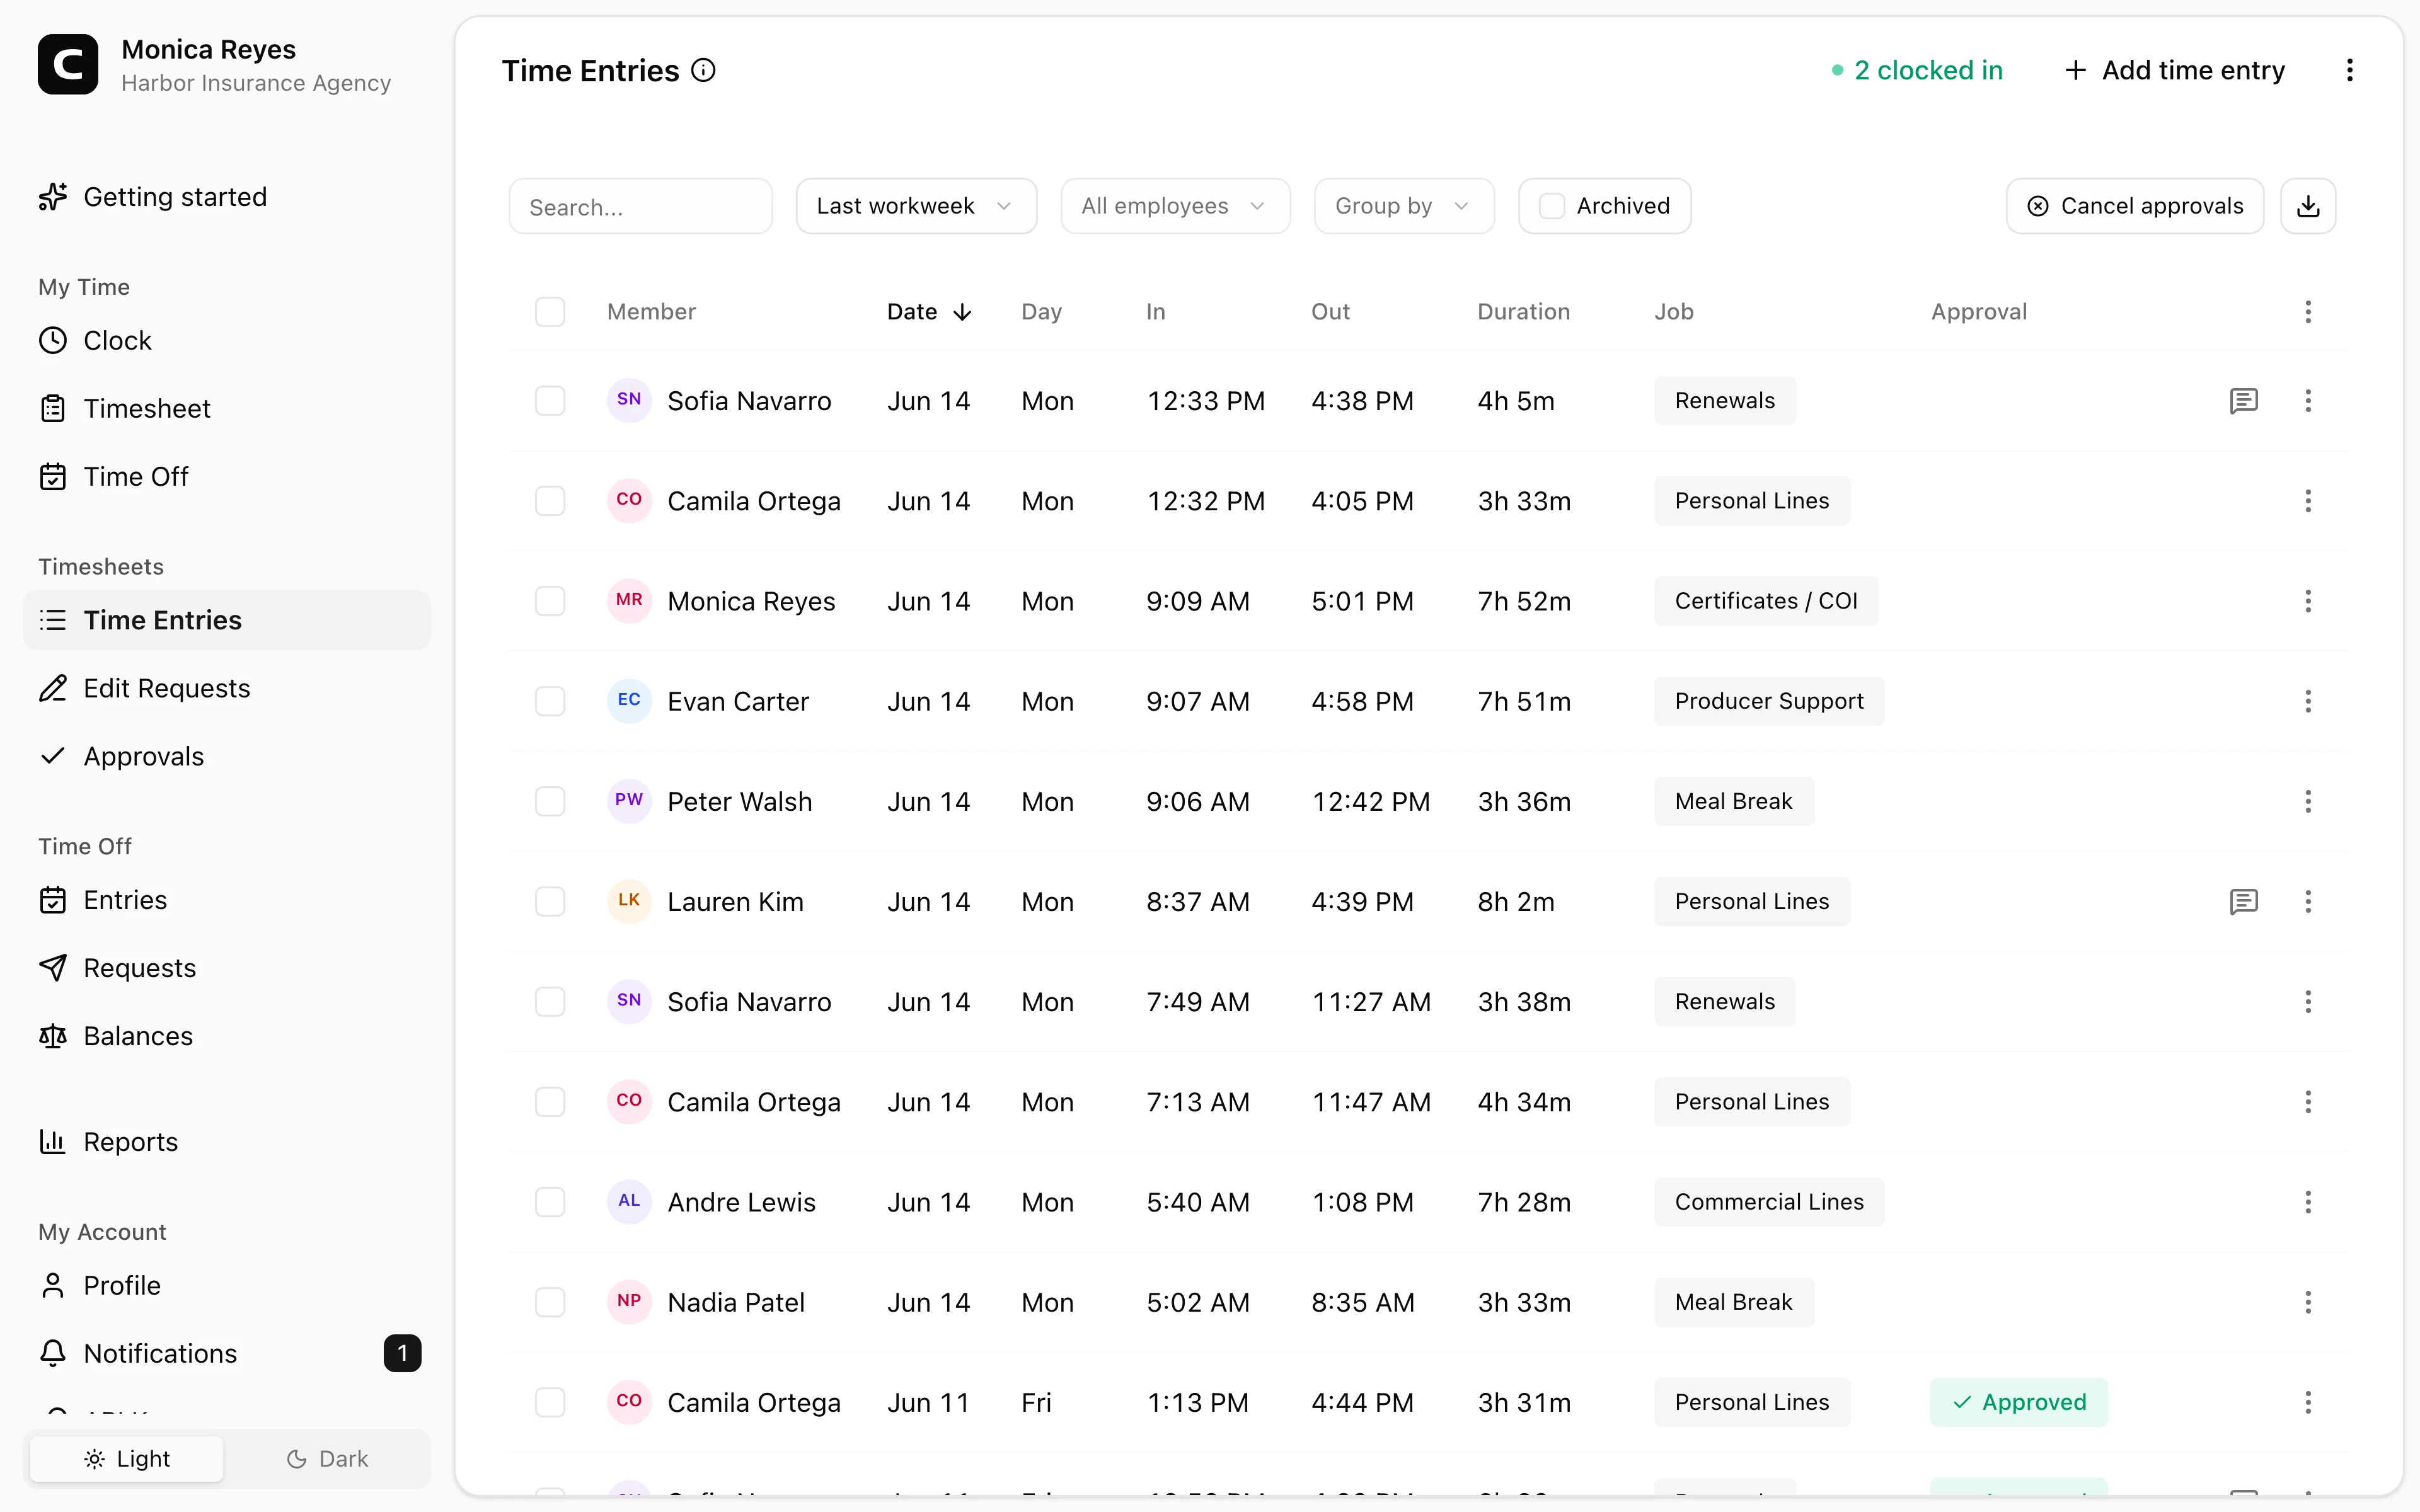Click the MR avatar for Monica Reyes

[x=629, y=600]
